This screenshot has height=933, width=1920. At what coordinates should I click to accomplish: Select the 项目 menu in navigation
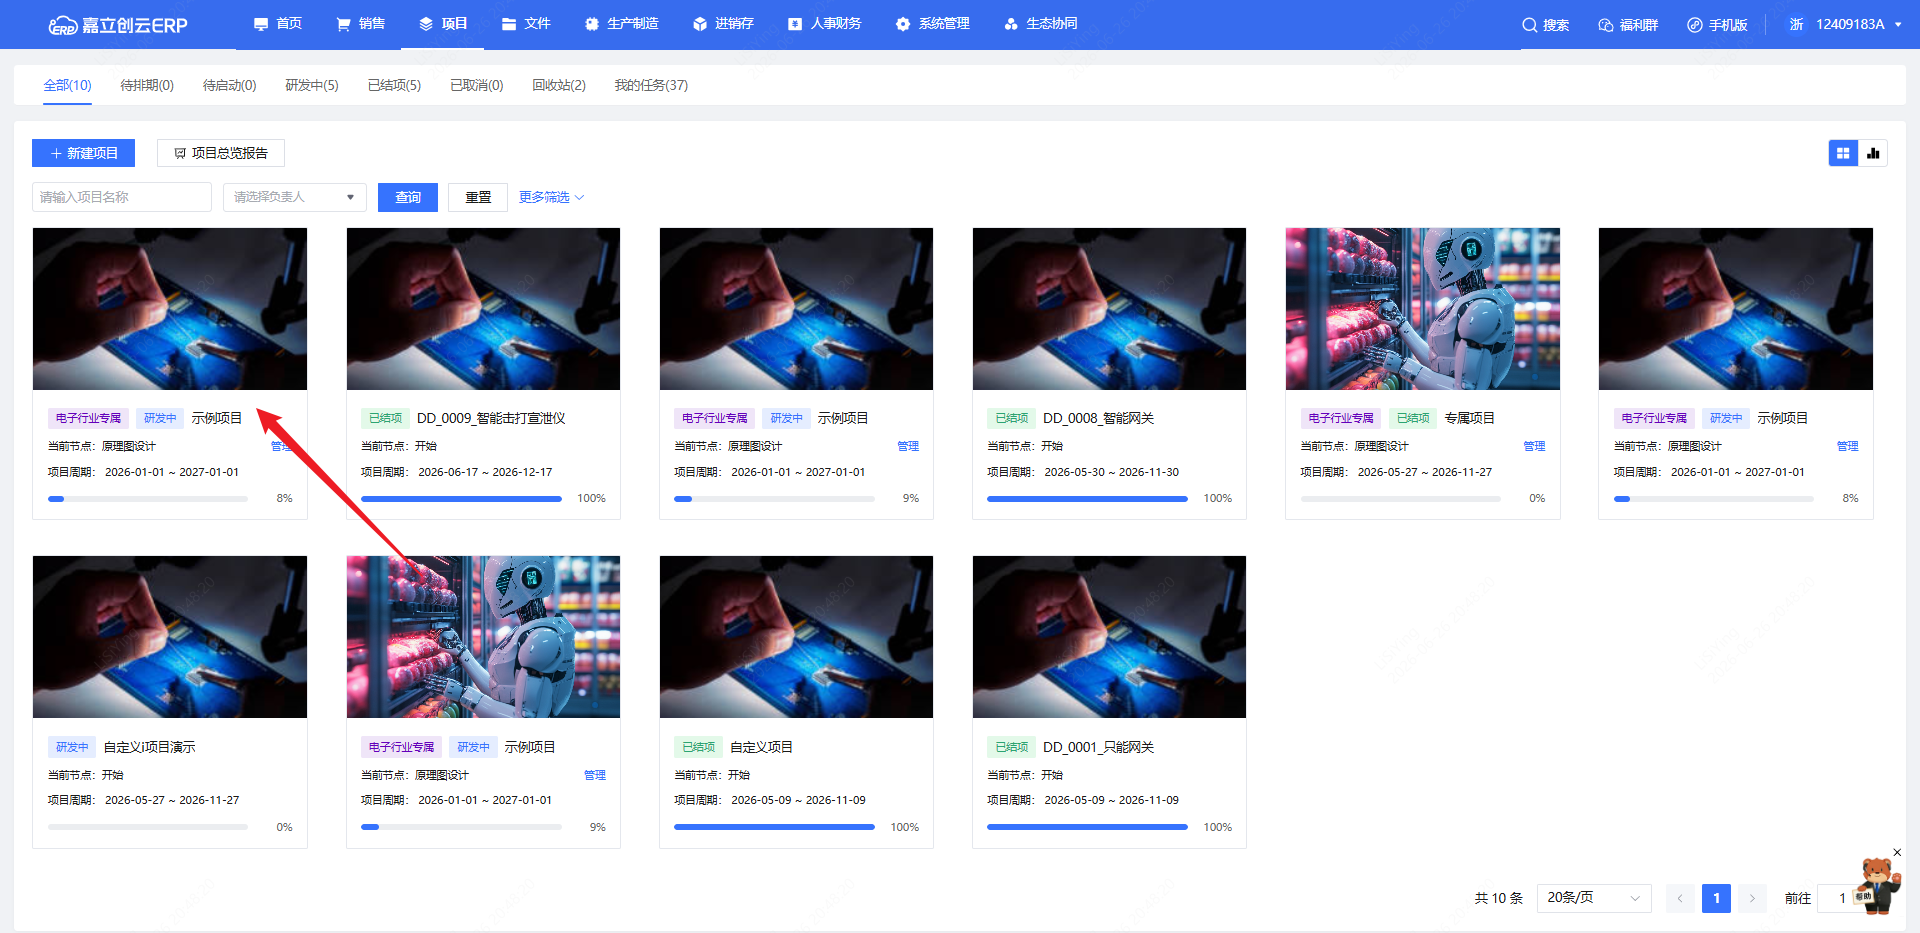[443, 24]
